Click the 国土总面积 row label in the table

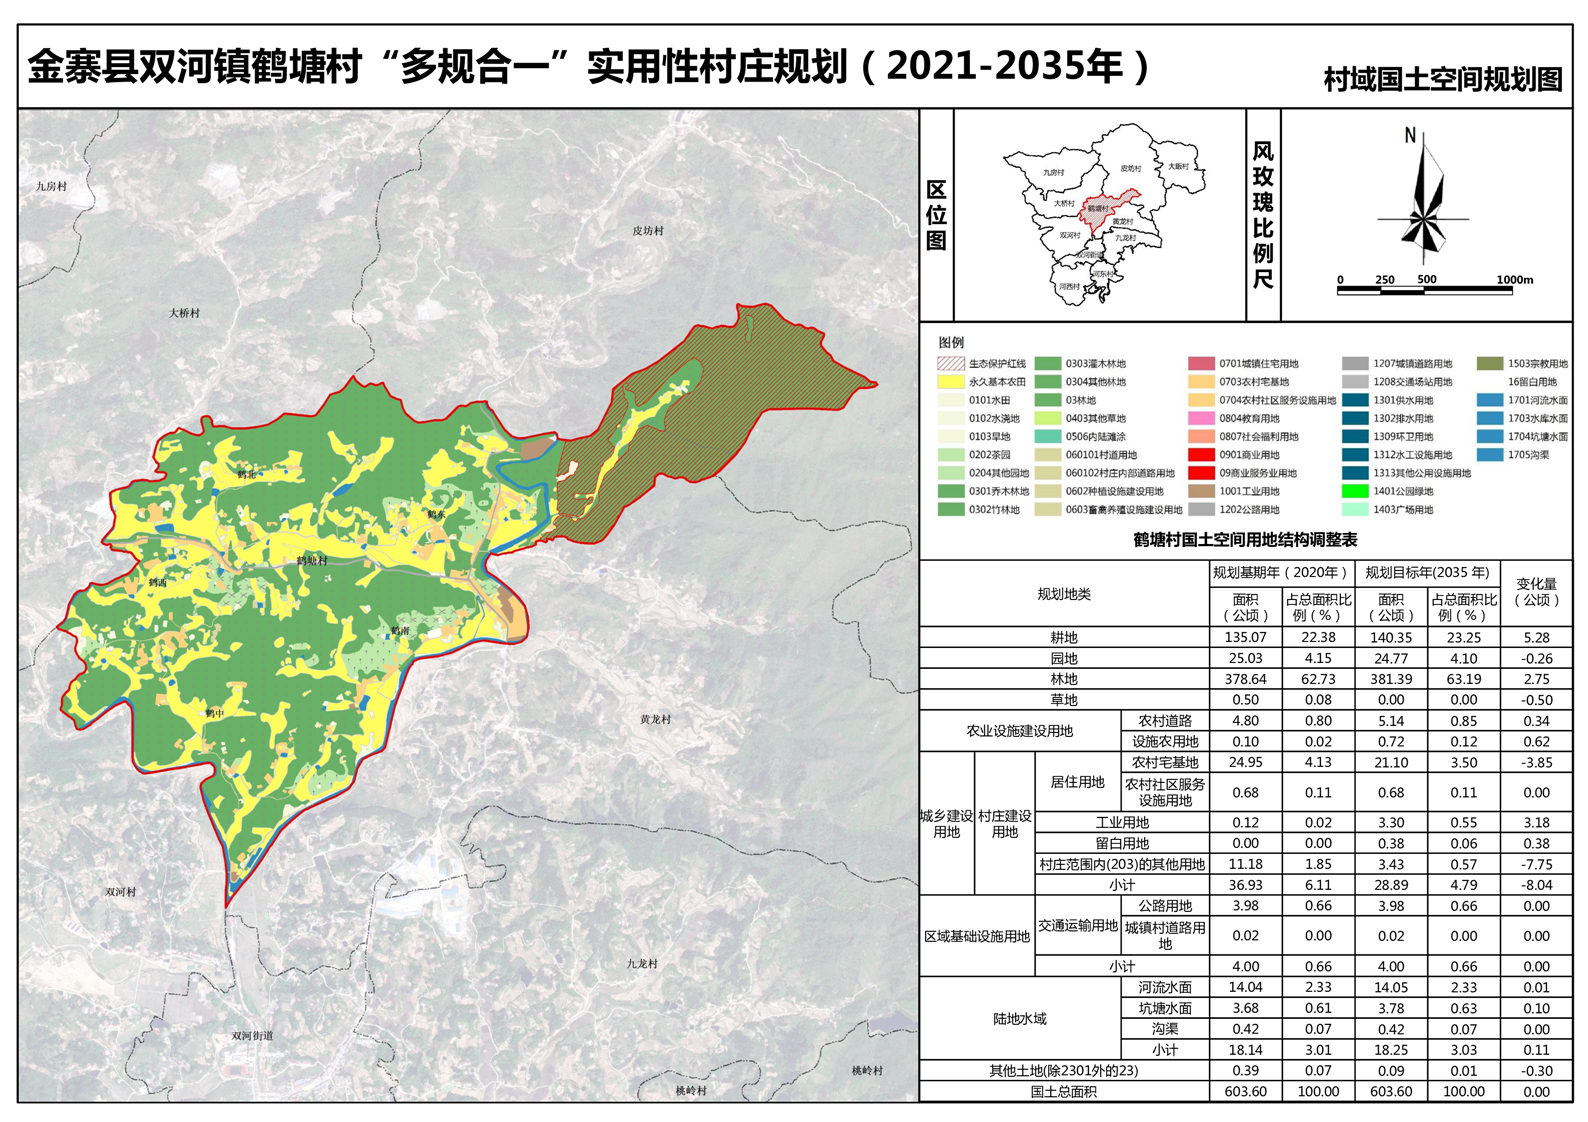[1064, 1092]
